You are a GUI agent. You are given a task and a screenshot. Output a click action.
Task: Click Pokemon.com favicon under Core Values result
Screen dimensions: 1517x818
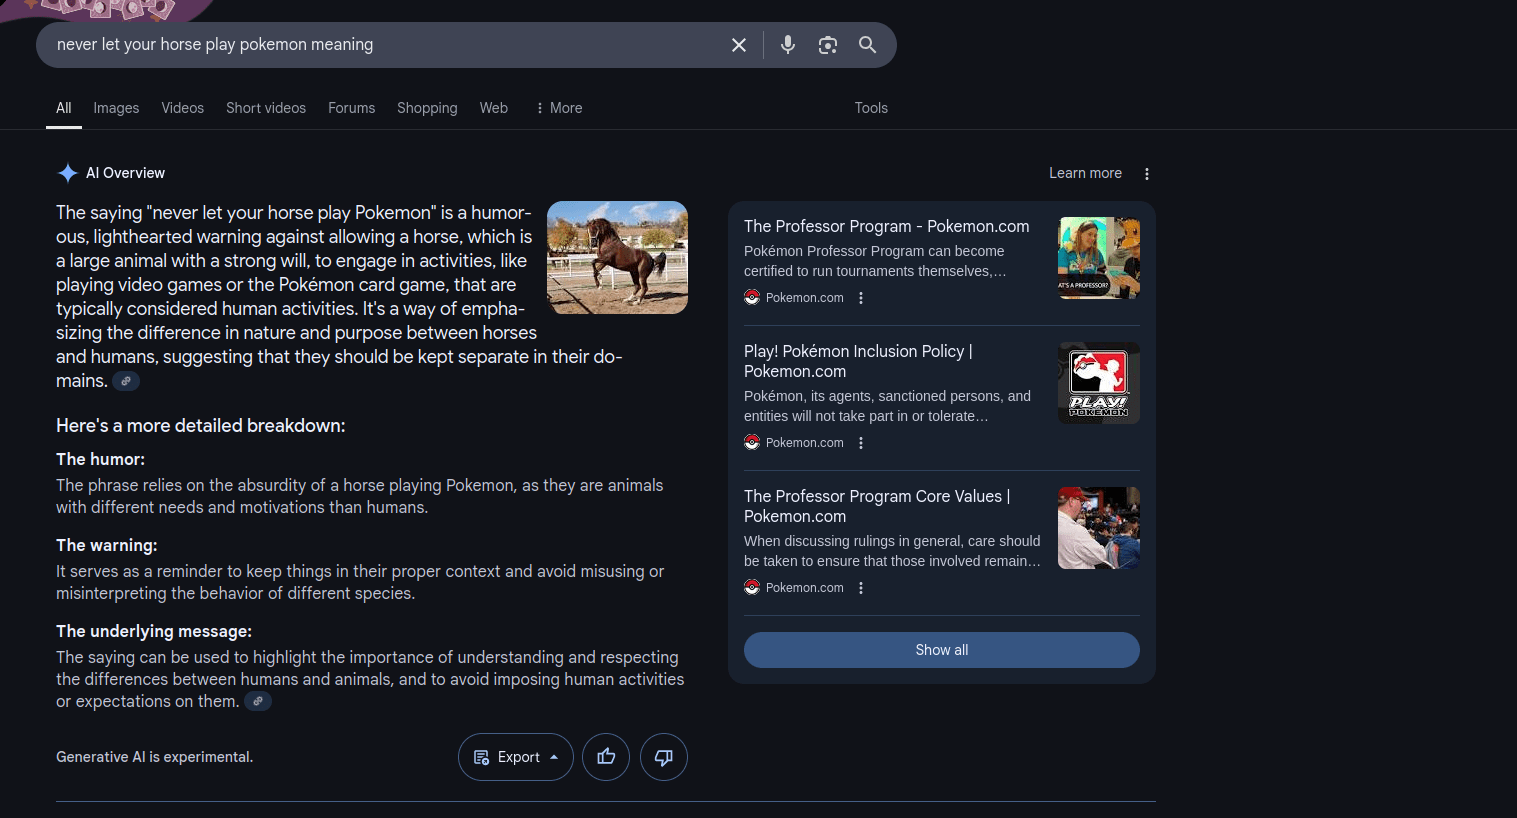pos(752,587)
